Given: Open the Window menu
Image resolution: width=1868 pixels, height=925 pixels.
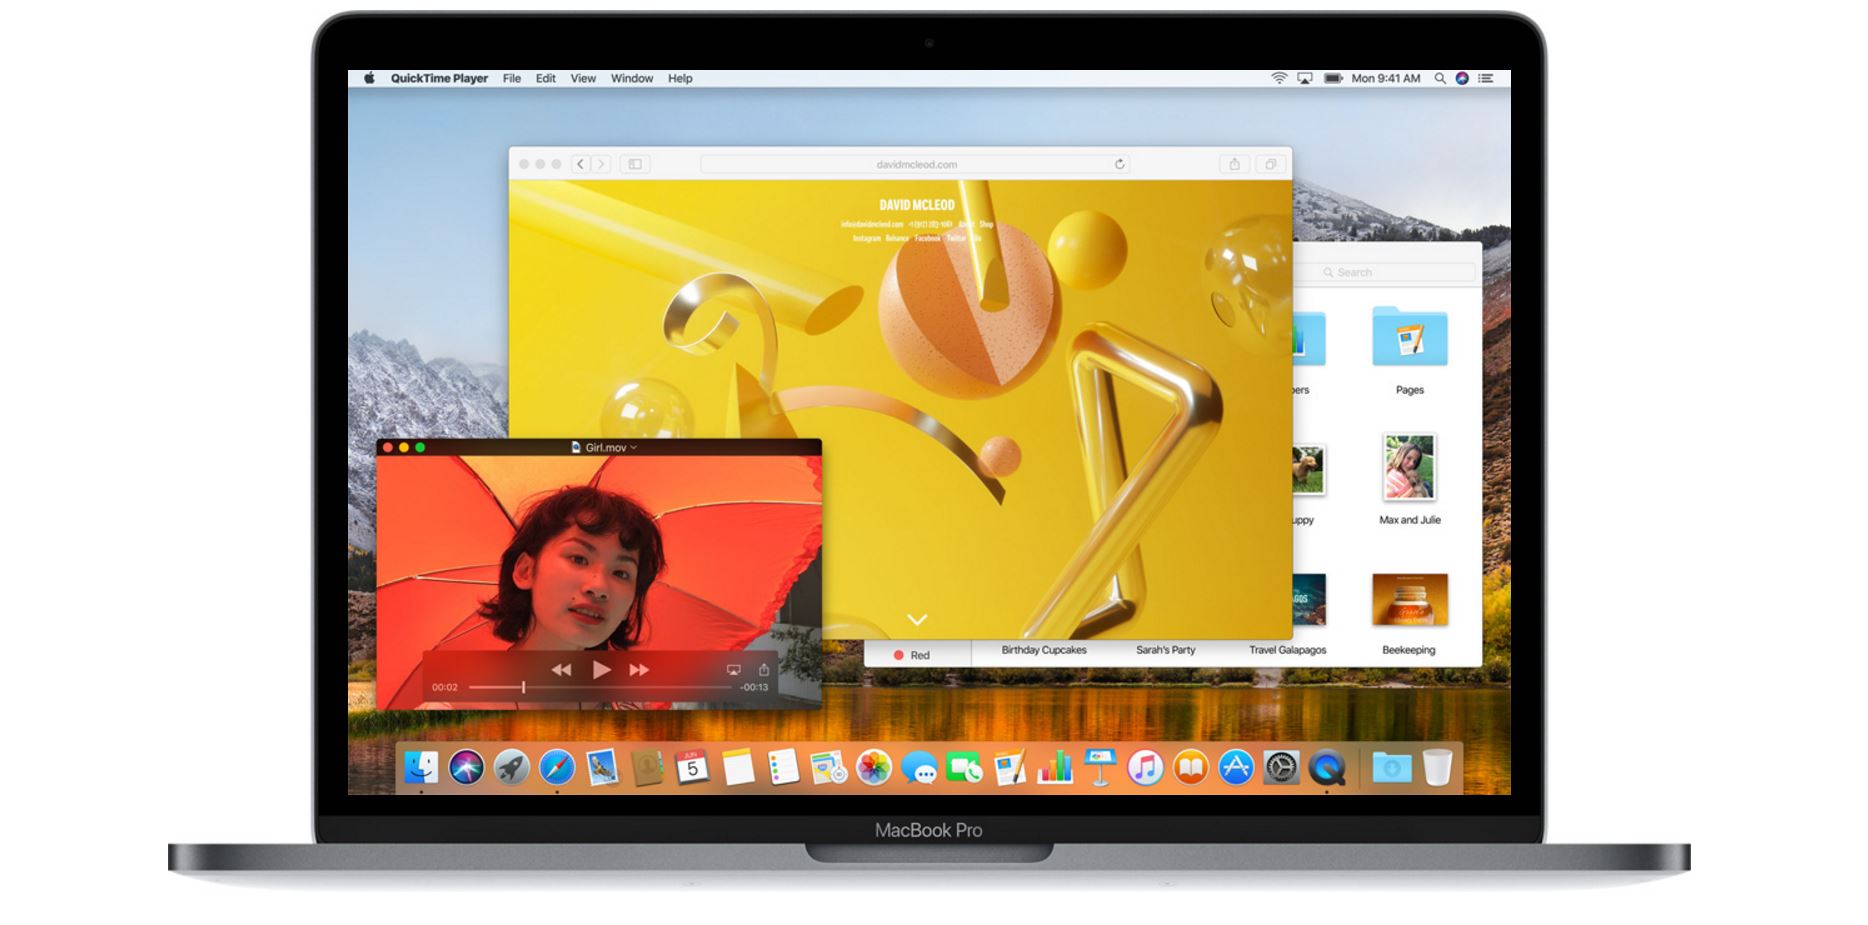Looking at the screenshot, I should 632,78.
